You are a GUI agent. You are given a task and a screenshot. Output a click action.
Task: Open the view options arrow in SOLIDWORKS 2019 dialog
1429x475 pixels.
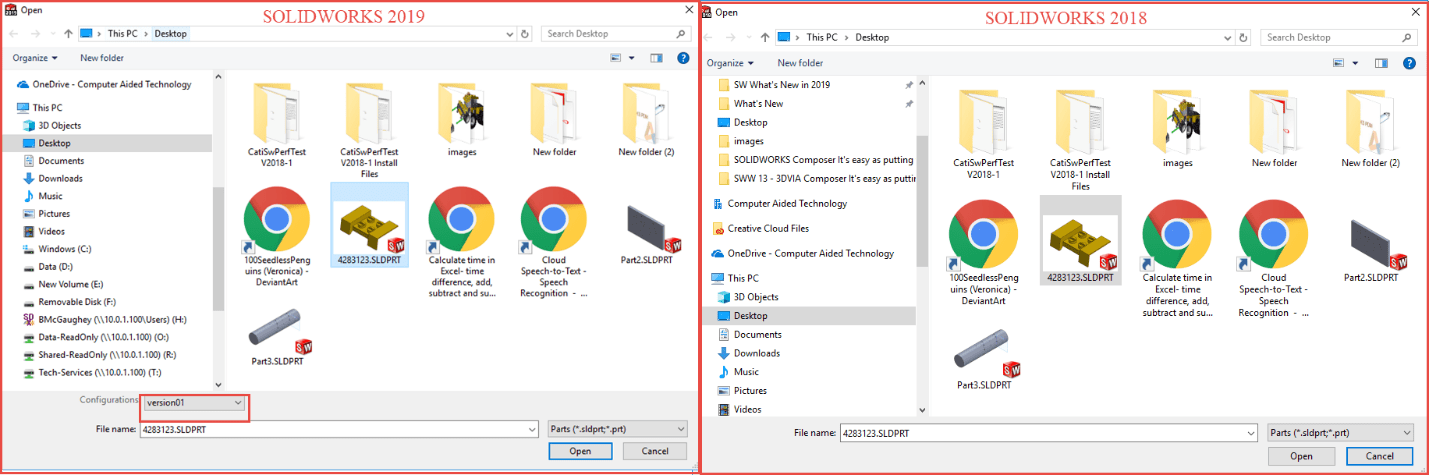(x=631, y=58)
